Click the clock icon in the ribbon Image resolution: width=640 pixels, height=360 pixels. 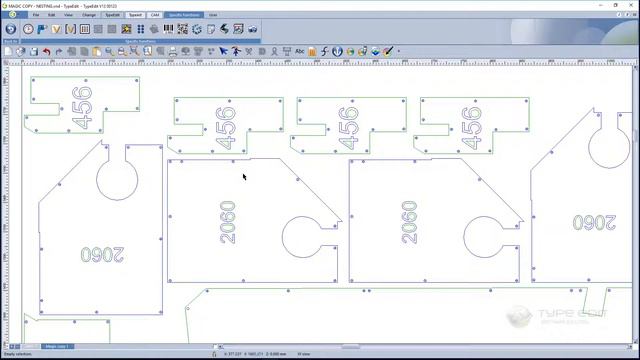pyautogui.click(x=28, y=29)
